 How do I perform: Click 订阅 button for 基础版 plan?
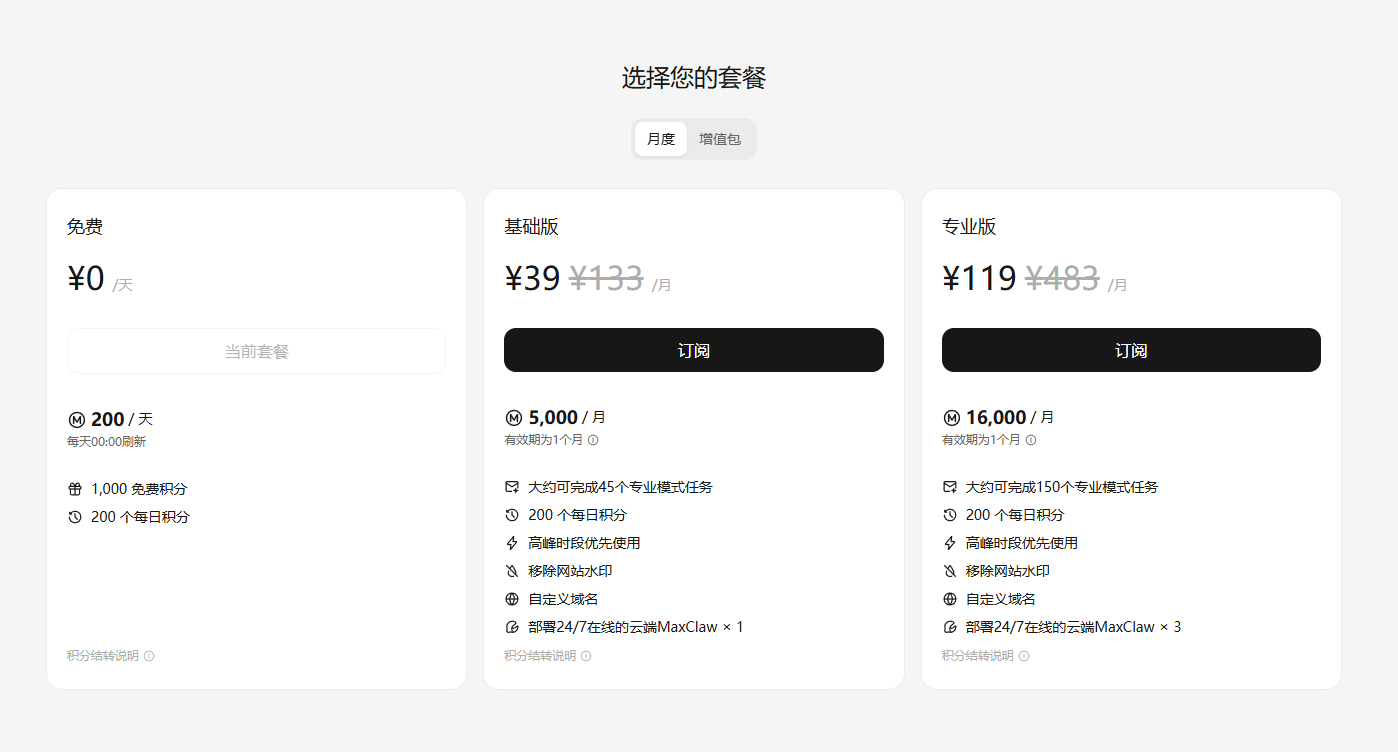click(x=693, y=350)
